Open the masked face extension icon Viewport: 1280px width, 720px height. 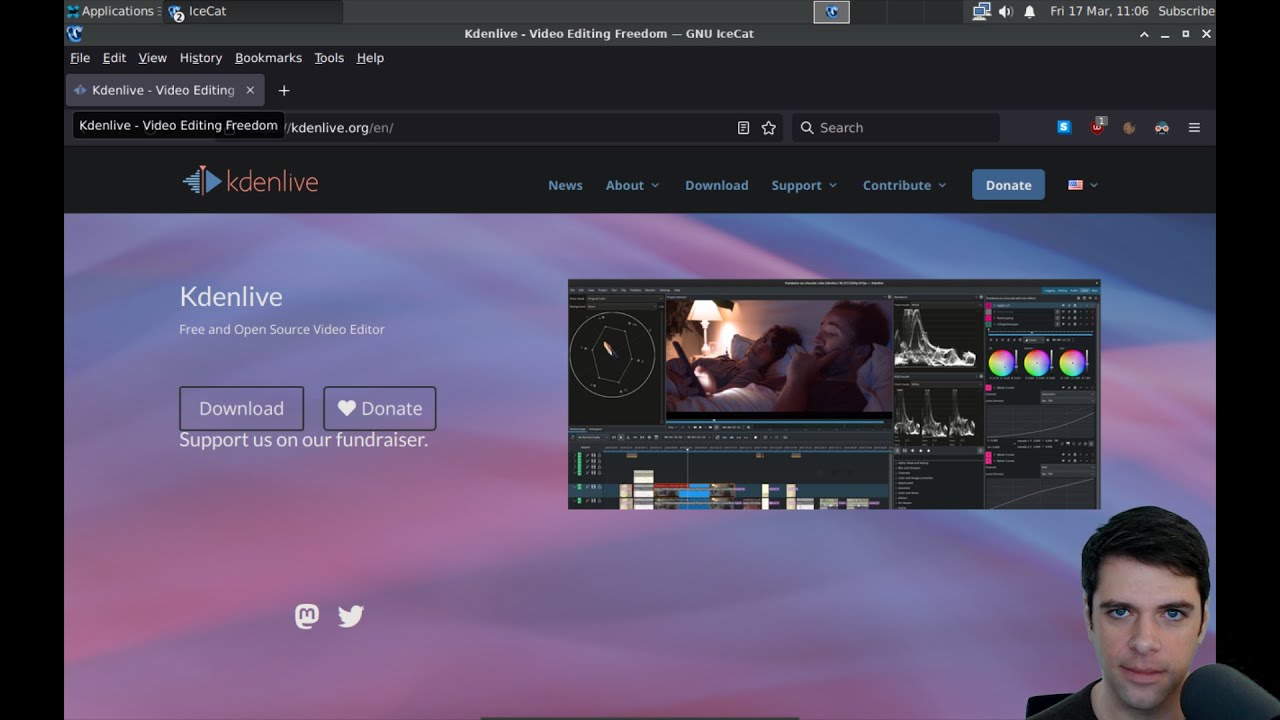click(1161, 127)
